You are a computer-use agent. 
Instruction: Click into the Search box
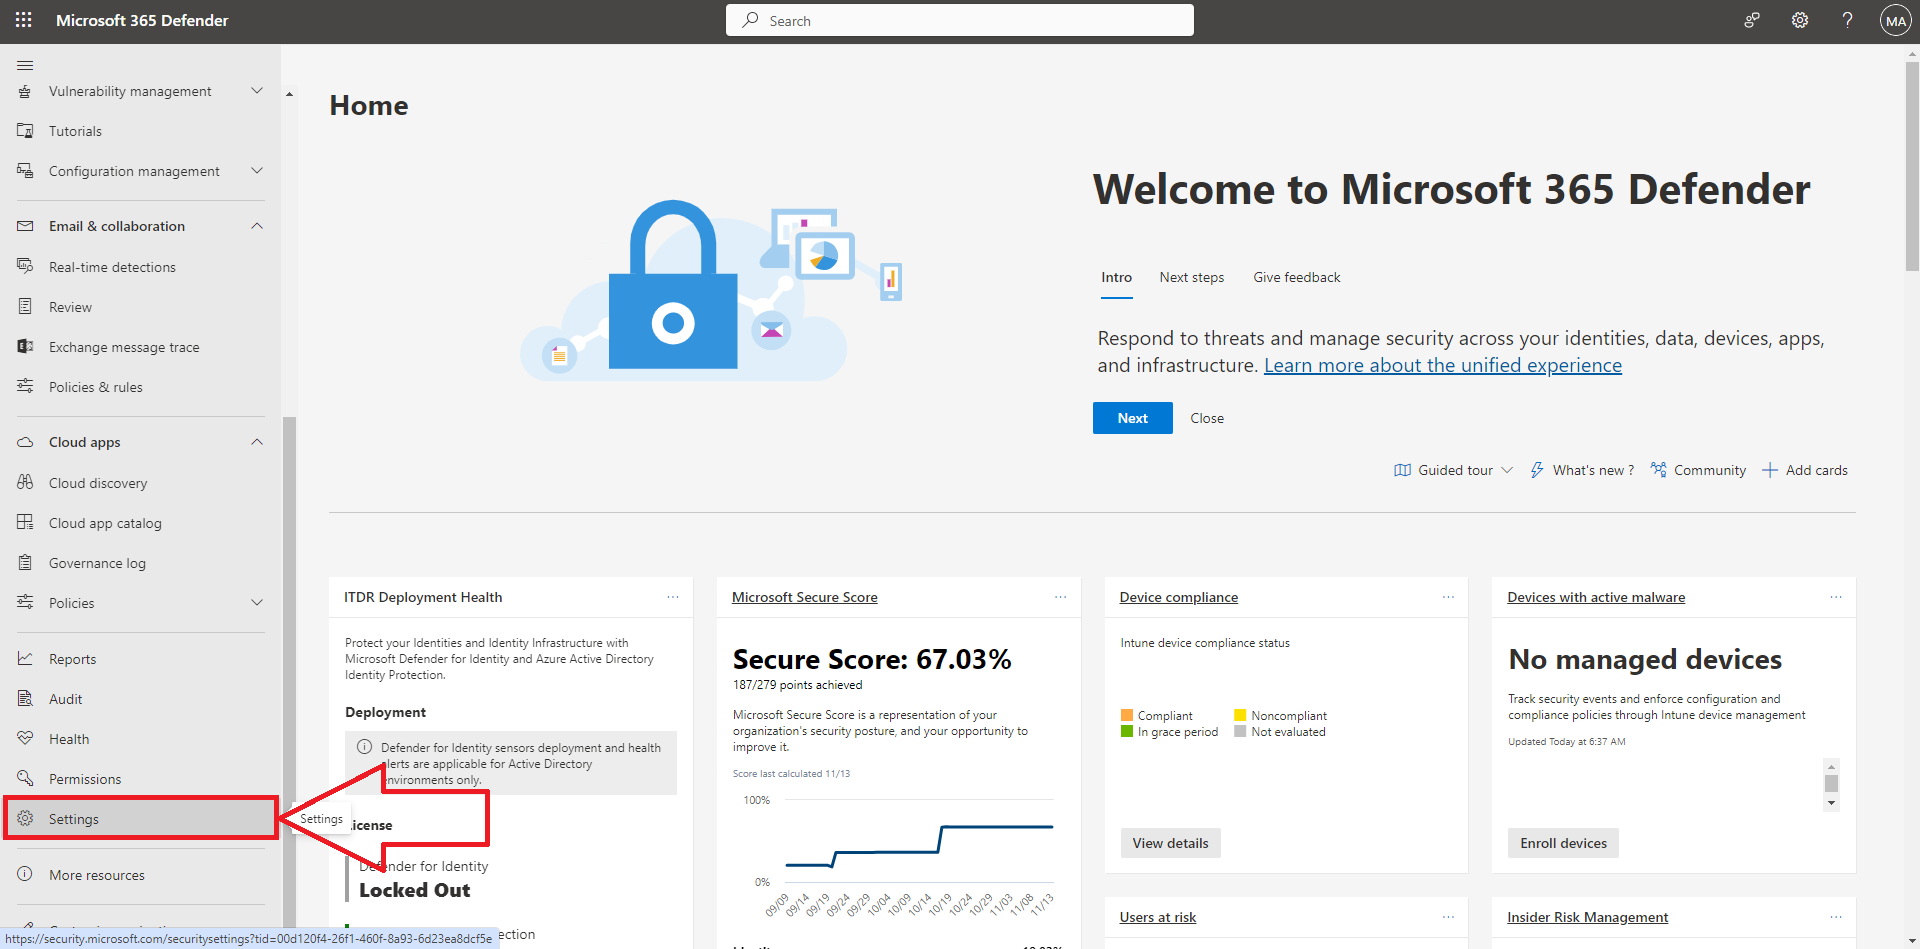coord(960,21)
